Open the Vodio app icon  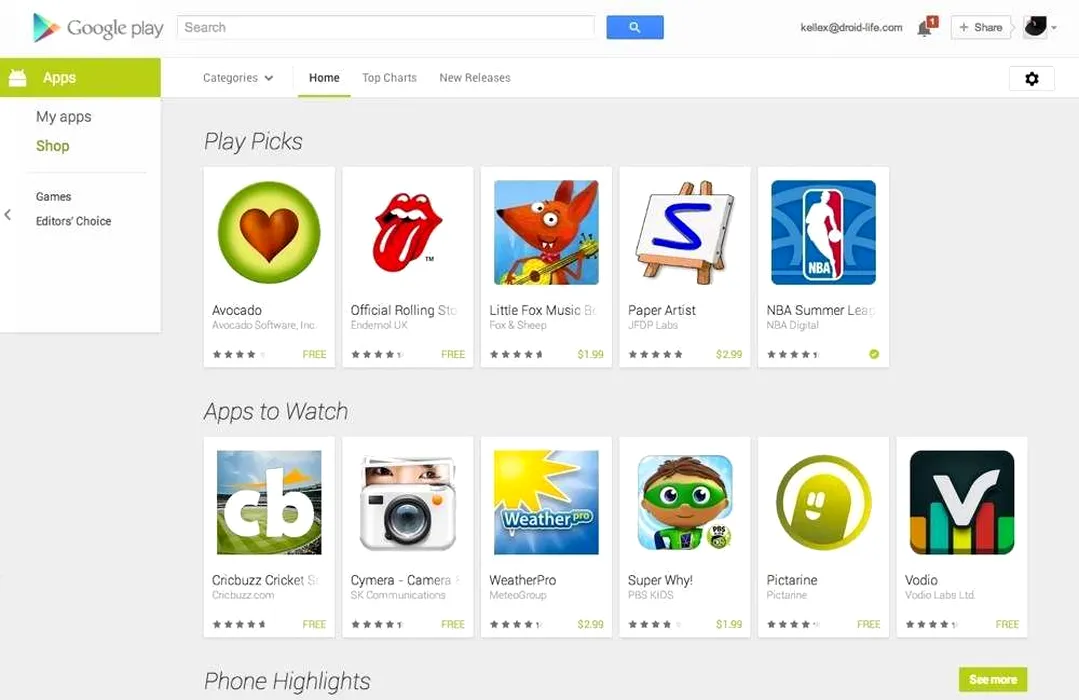click(961, 502)
